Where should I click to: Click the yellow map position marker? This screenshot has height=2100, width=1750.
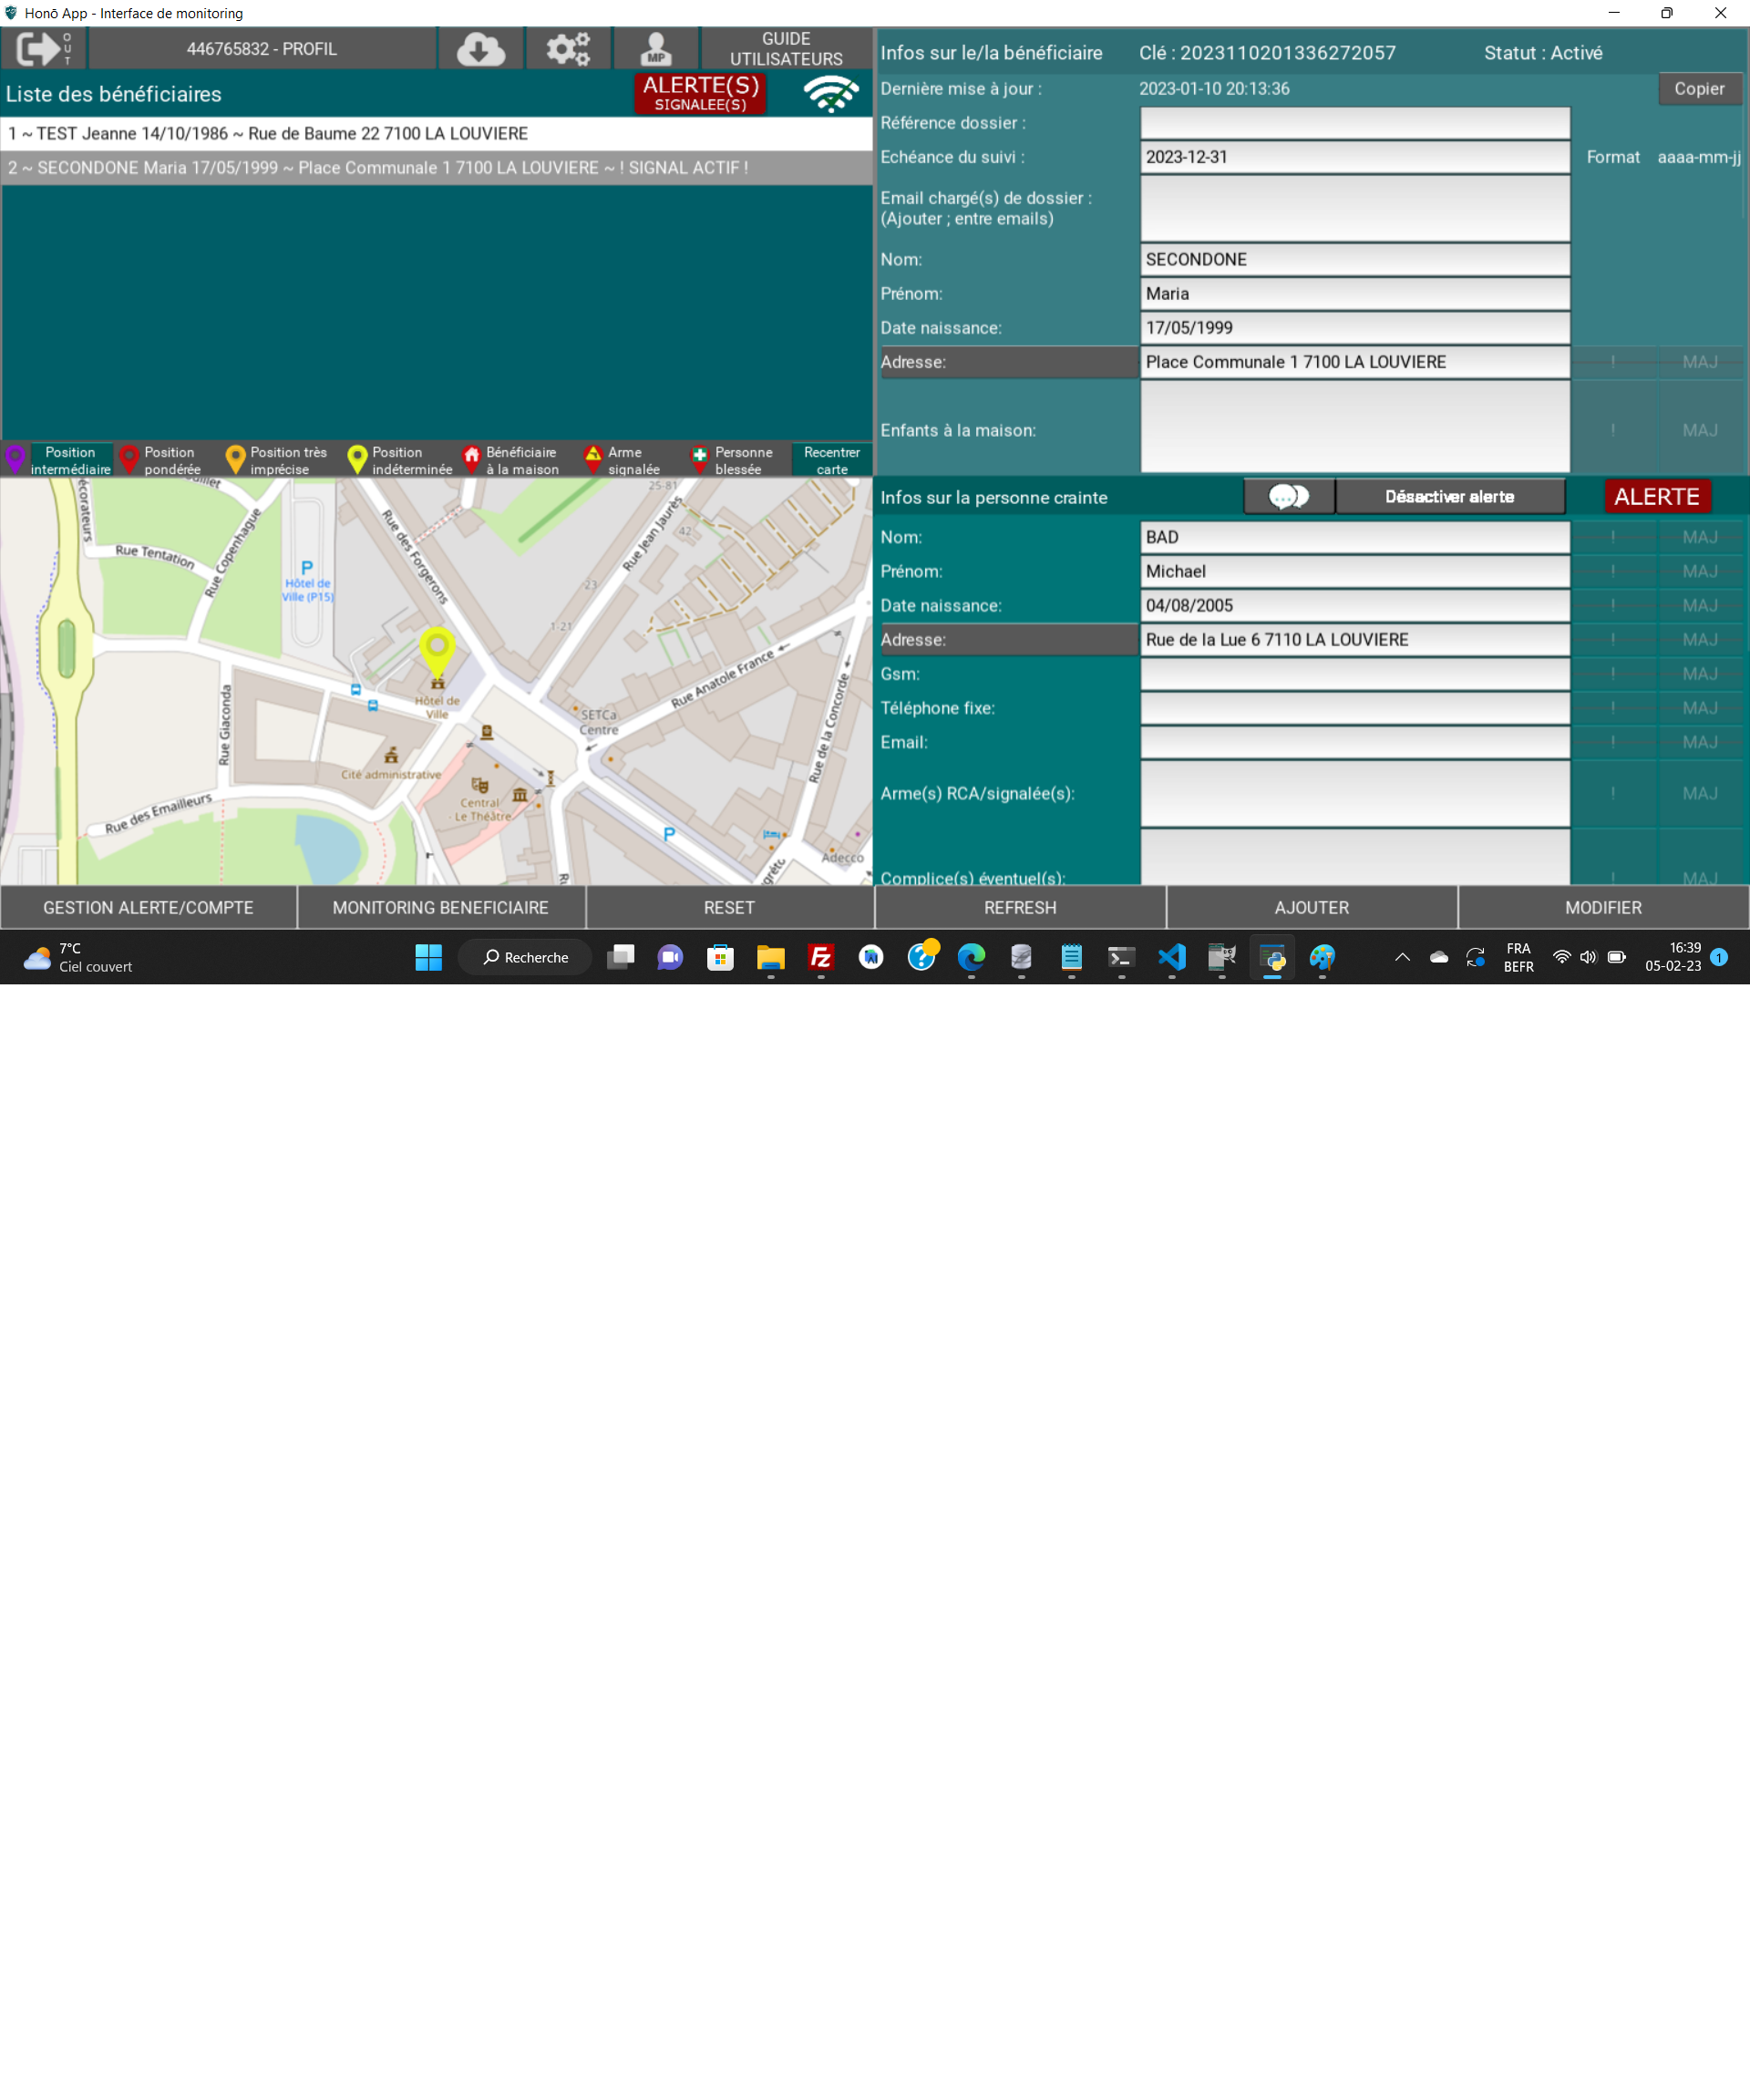[x=437, y=650]
